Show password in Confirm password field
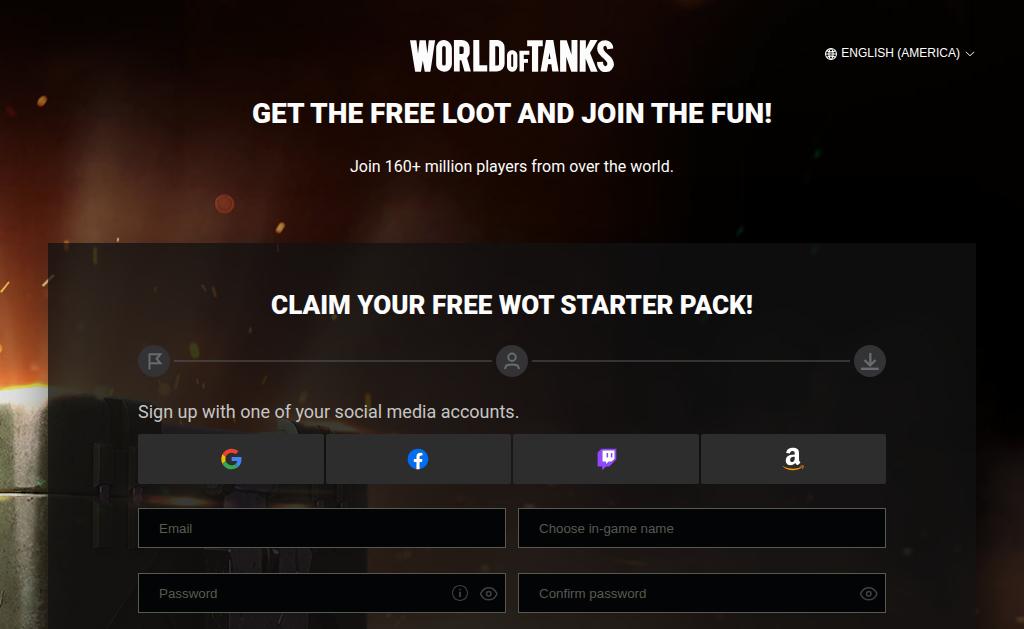Screen dimensions: 1024x629 click(869, 594)
